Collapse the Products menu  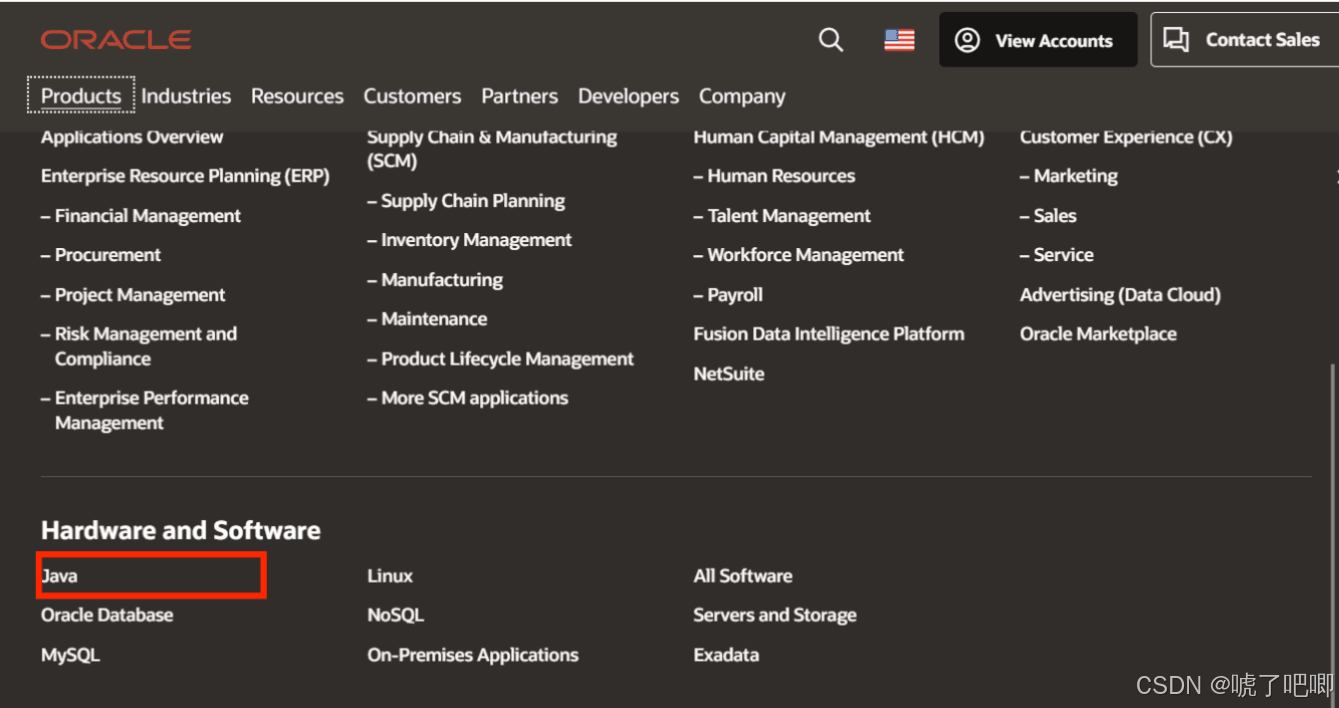(x=81, y=96)
